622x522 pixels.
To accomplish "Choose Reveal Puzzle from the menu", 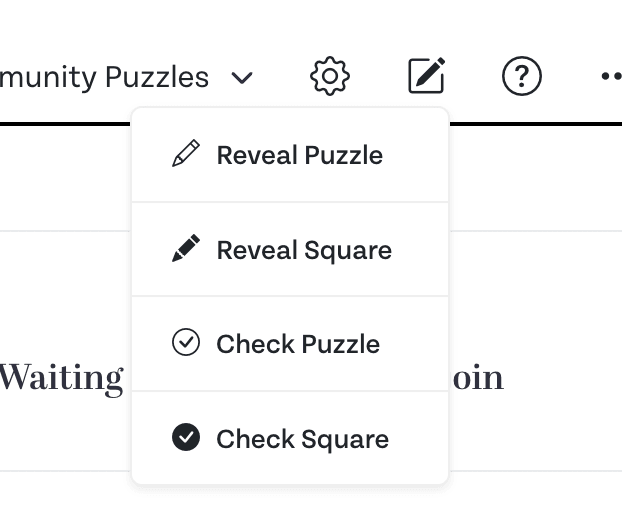I will (290, 155).
